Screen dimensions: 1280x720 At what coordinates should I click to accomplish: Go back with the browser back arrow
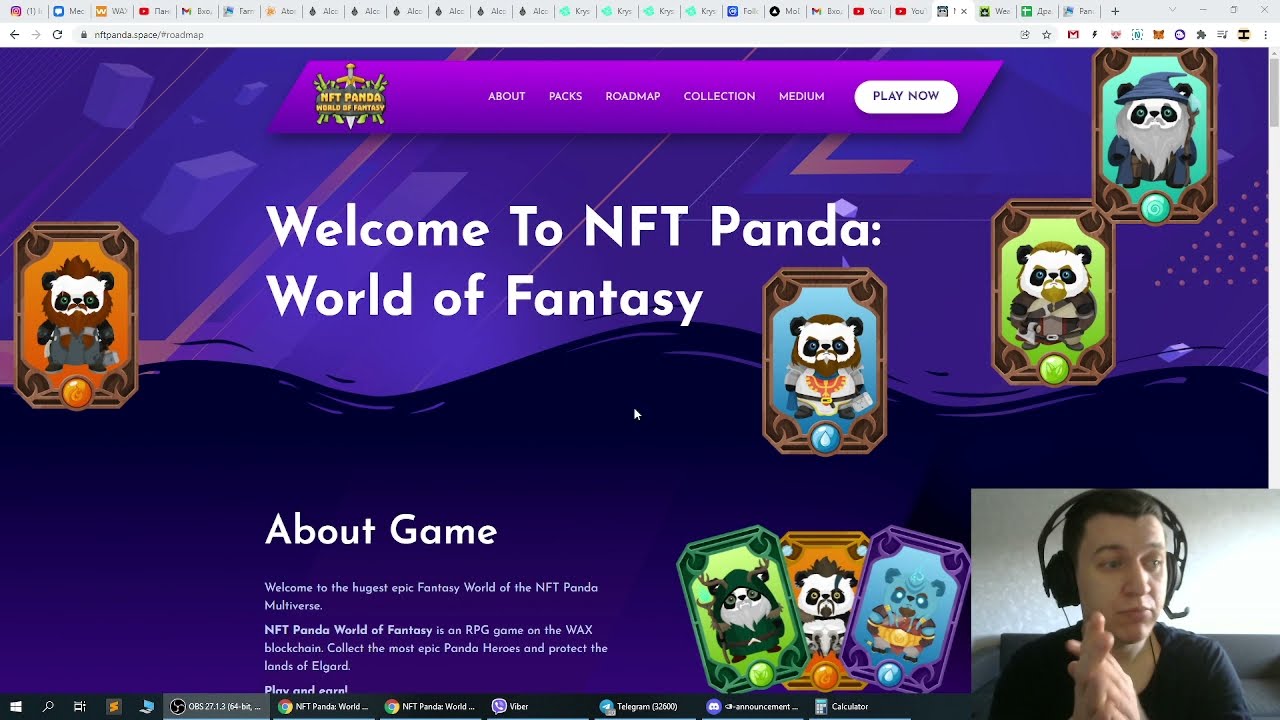click(14, 34)
